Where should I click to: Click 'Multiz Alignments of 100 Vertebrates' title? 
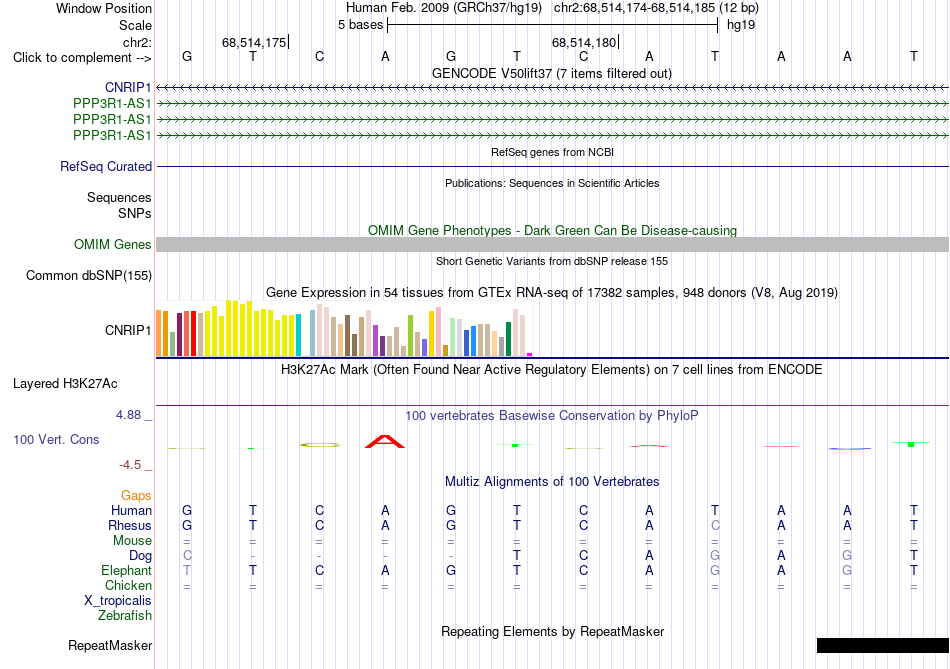[552, 482]
